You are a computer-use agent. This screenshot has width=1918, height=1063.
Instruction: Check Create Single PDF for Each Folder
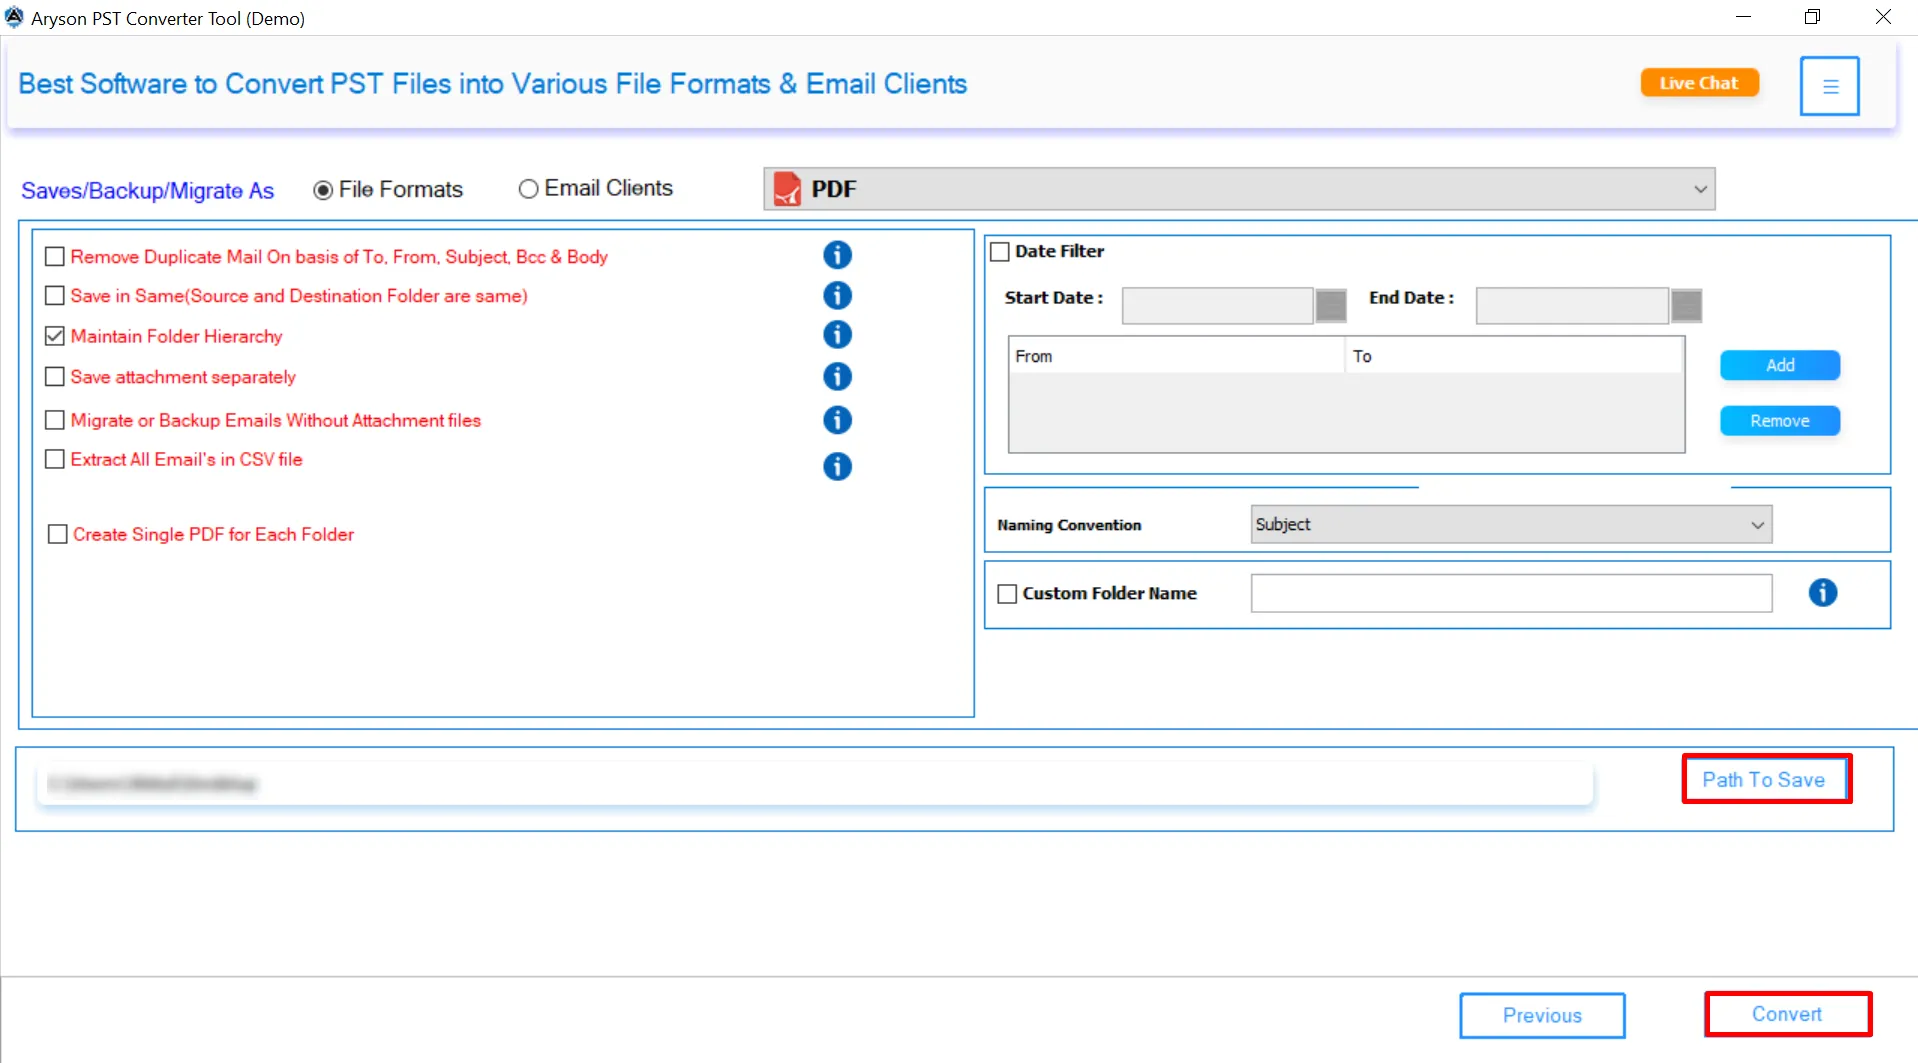57,533
